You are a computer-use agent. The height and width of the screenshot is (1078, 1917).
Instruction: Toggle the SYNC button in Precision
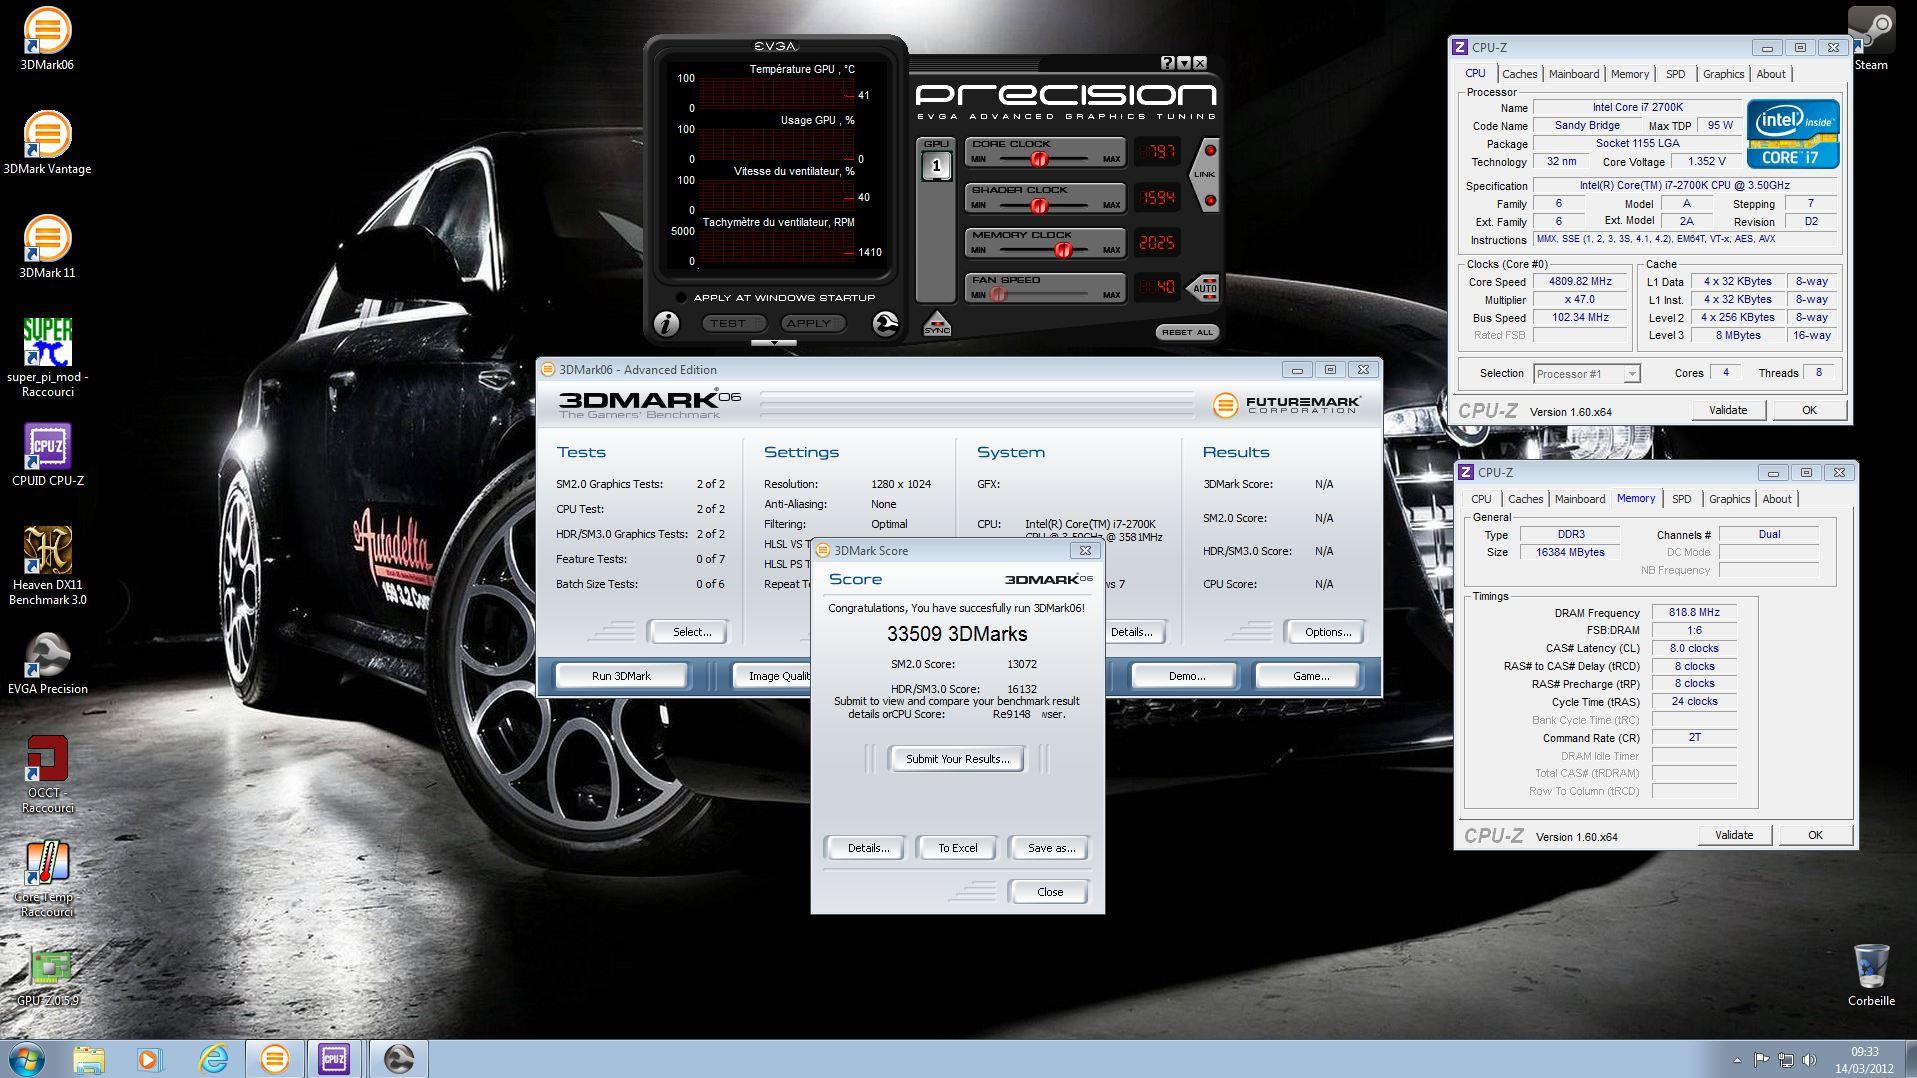(x=937, y=324)
